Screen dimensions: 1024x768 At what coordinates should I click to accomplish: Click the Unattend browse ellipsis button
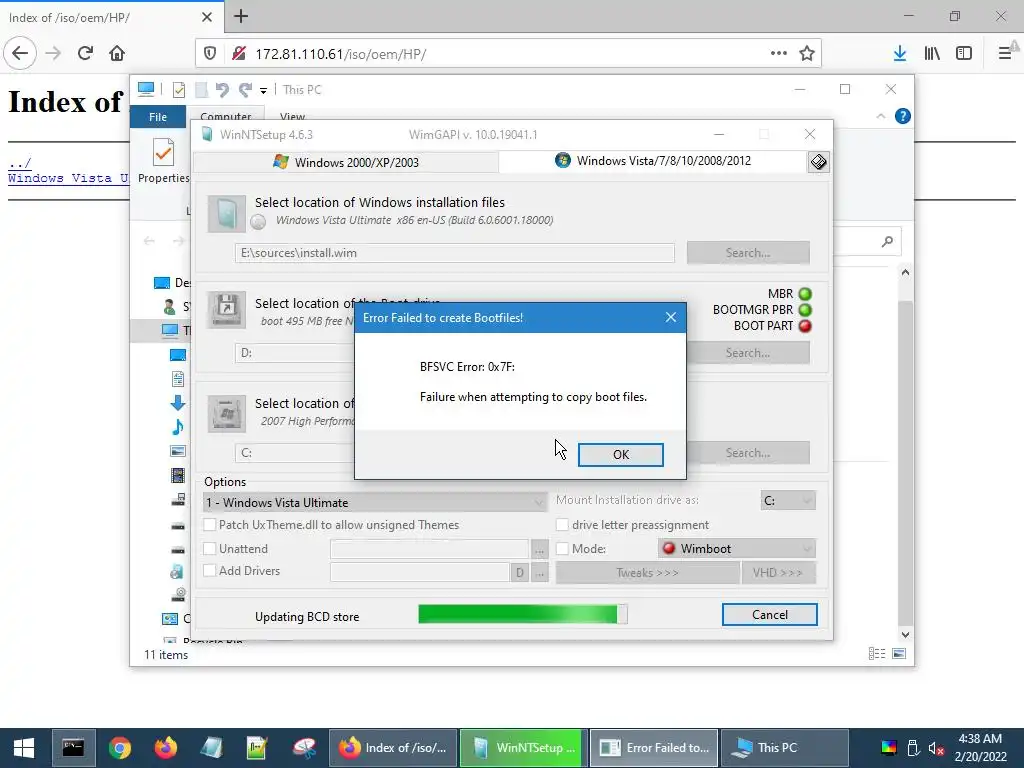[539, 550]
